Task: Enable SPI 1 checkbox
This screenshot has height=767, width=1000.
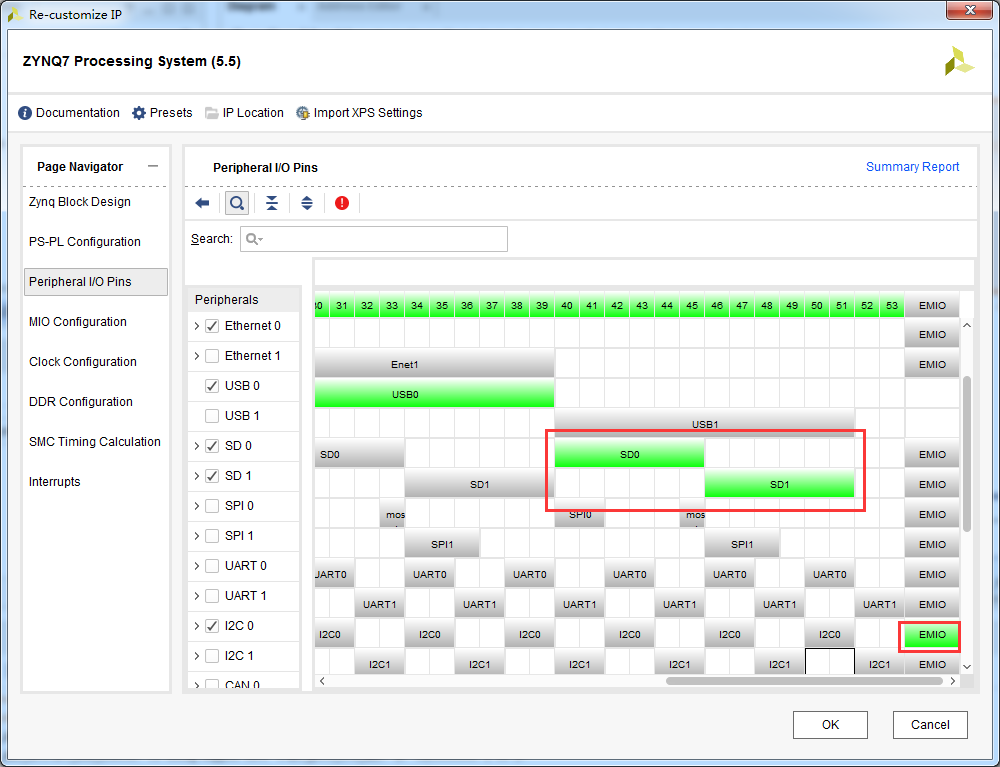Action: pyautogui.click(x=212, y=536)
